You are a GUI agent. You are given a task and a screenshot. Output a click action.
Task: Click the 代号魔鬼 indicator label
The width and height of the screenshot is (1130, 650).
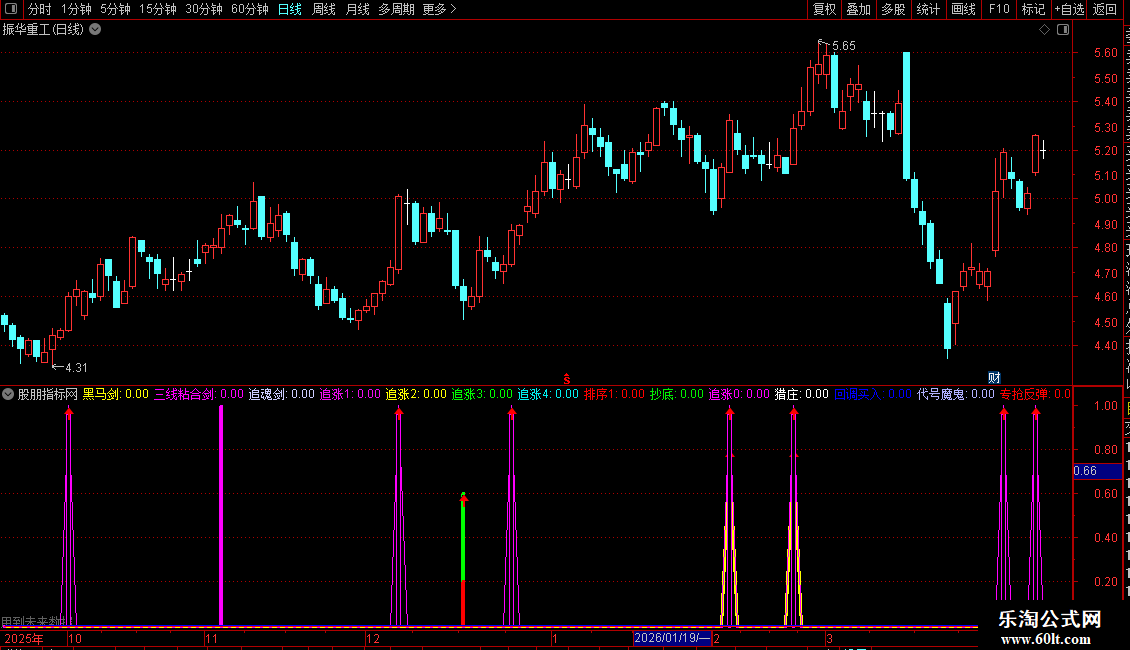(x=956, y=394)
